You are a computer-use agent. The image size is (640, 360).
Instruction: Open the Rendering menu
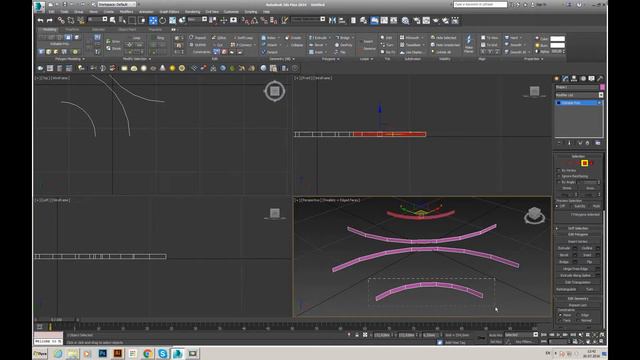click(x=192, y=11)
